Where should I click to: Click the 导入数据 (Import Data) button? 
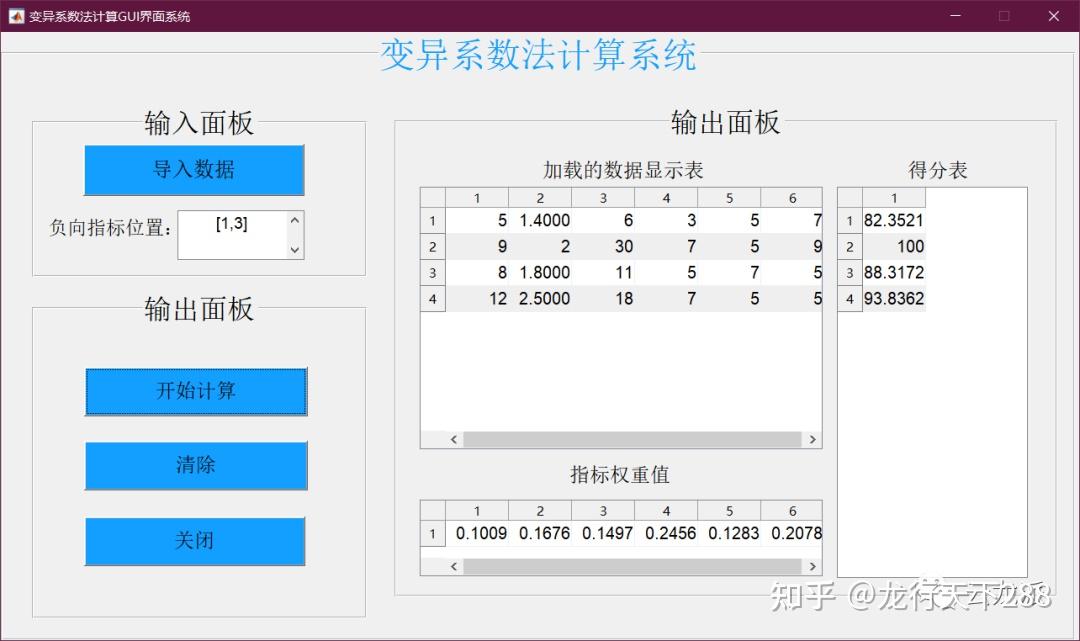point(195,170)
